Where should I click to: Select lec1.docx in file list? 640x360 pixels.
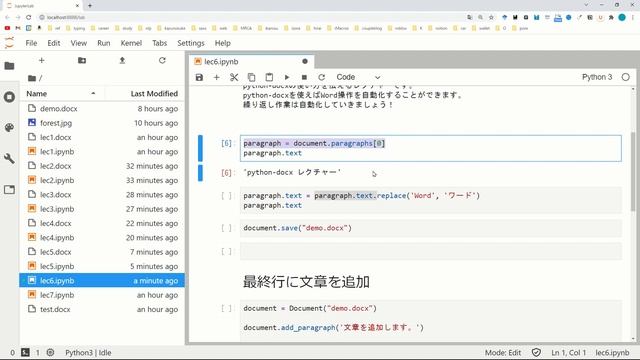[102, 137]
